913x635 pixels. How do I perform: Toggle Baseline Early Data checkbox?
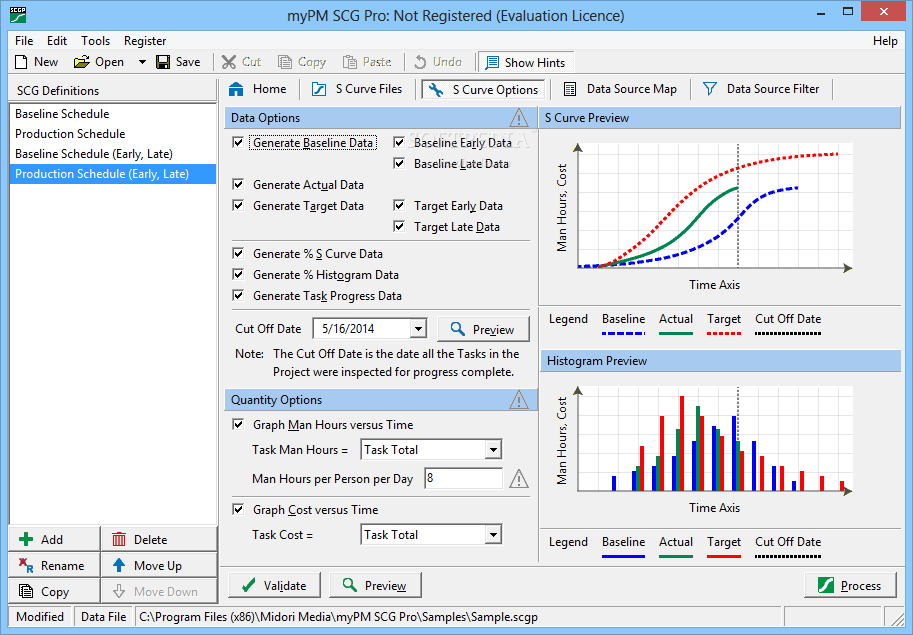click(x=399, y=143)
